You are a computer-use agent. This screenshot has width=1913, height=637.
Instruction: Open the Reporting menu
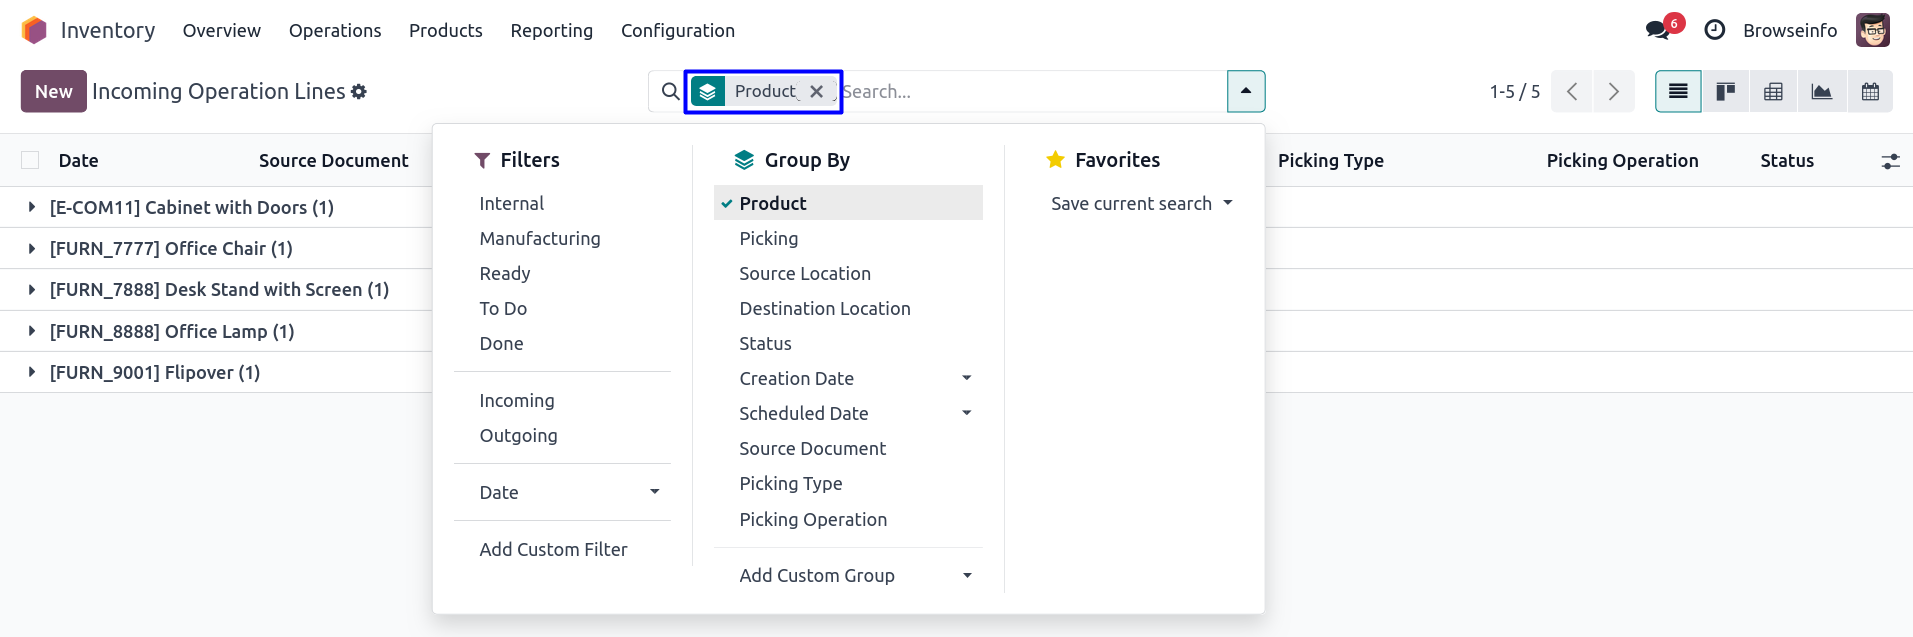(x=551, y=30)
